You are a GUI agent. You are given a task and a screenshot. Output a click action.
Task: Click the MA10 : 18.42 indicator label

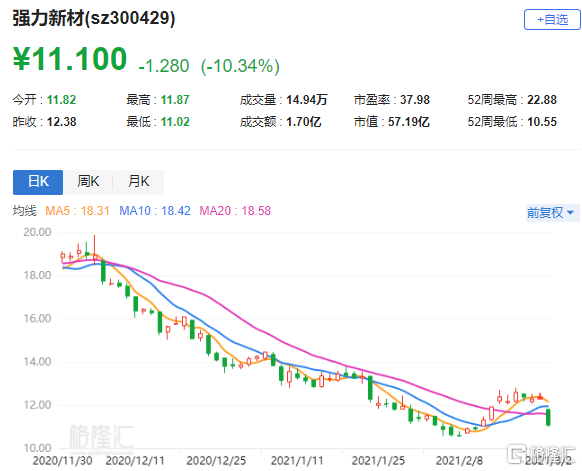pyautogui.click(x=155, y=211)
